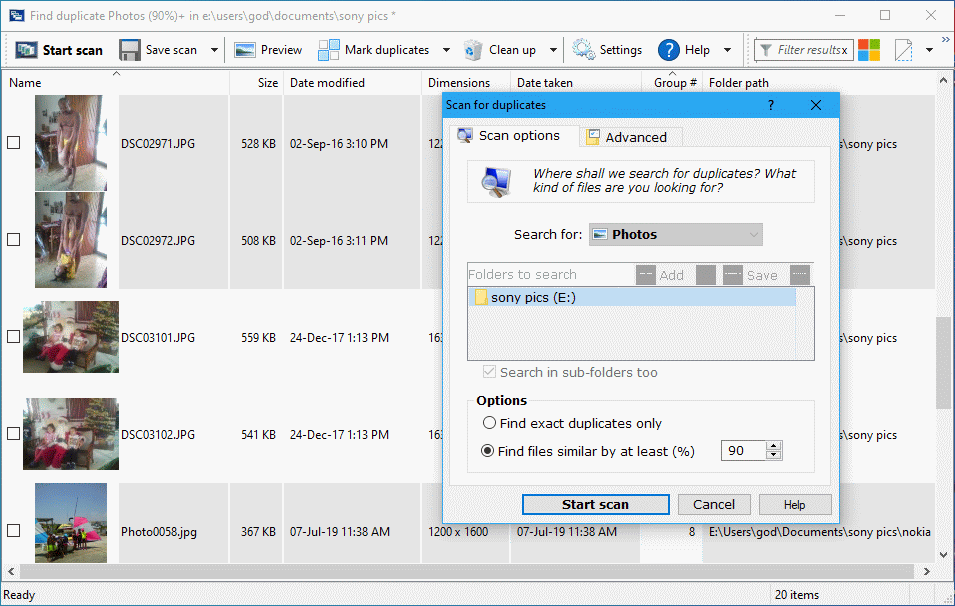955x606 pixels.
Task: Check the box beside Photo0058.jpg
Action: tap(14, 531)
